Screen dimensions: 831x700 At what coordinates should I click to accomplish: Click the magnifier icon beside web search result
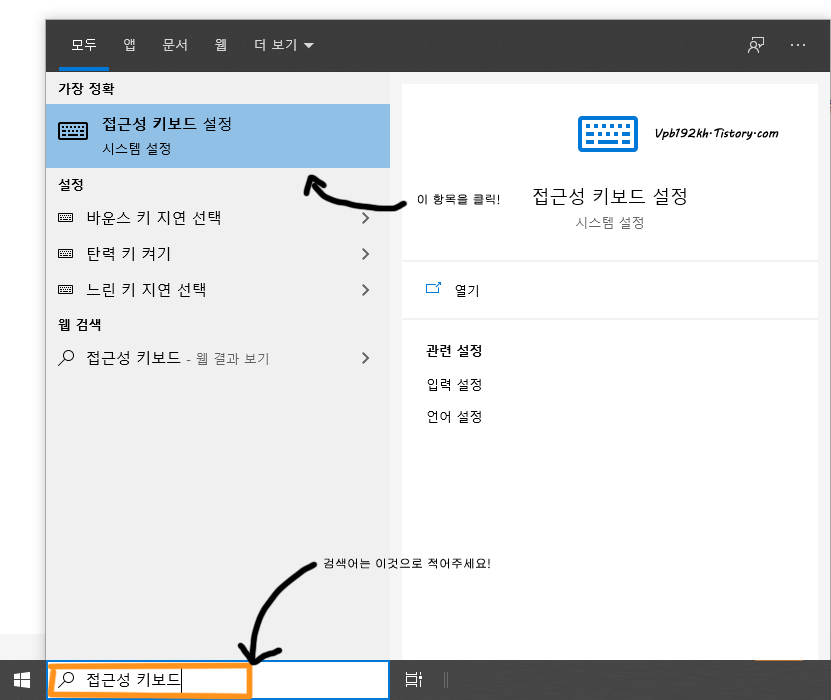[x=66, y=358]
